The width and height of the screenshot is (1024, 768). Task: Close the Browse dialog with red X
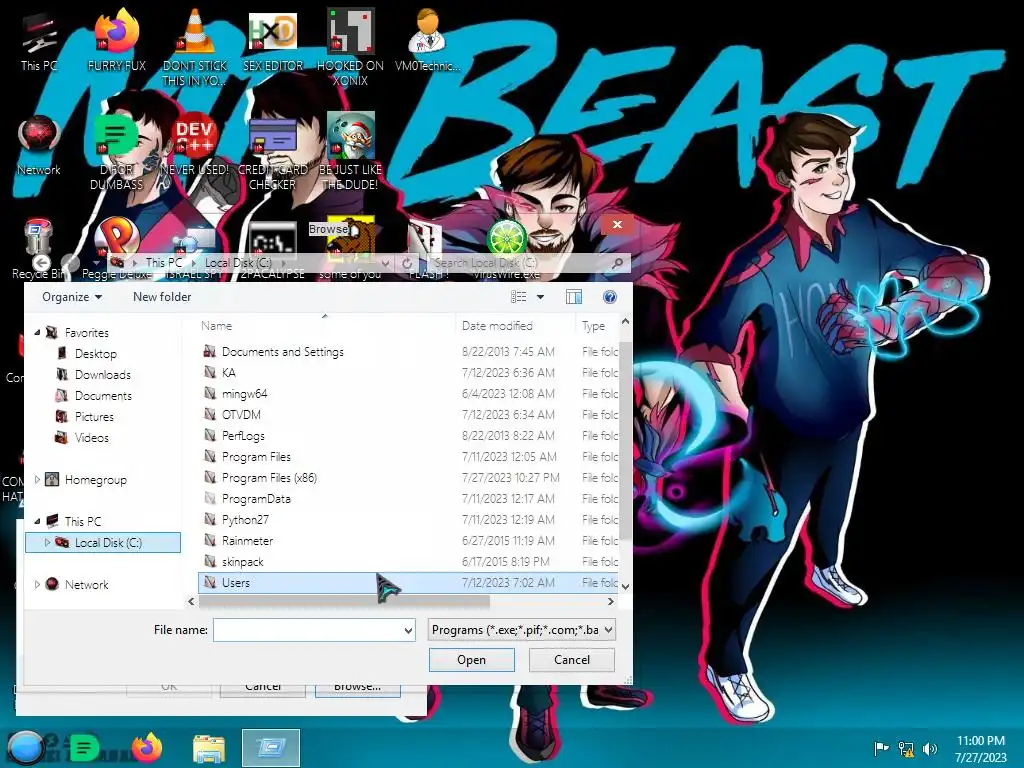[617, 225]
